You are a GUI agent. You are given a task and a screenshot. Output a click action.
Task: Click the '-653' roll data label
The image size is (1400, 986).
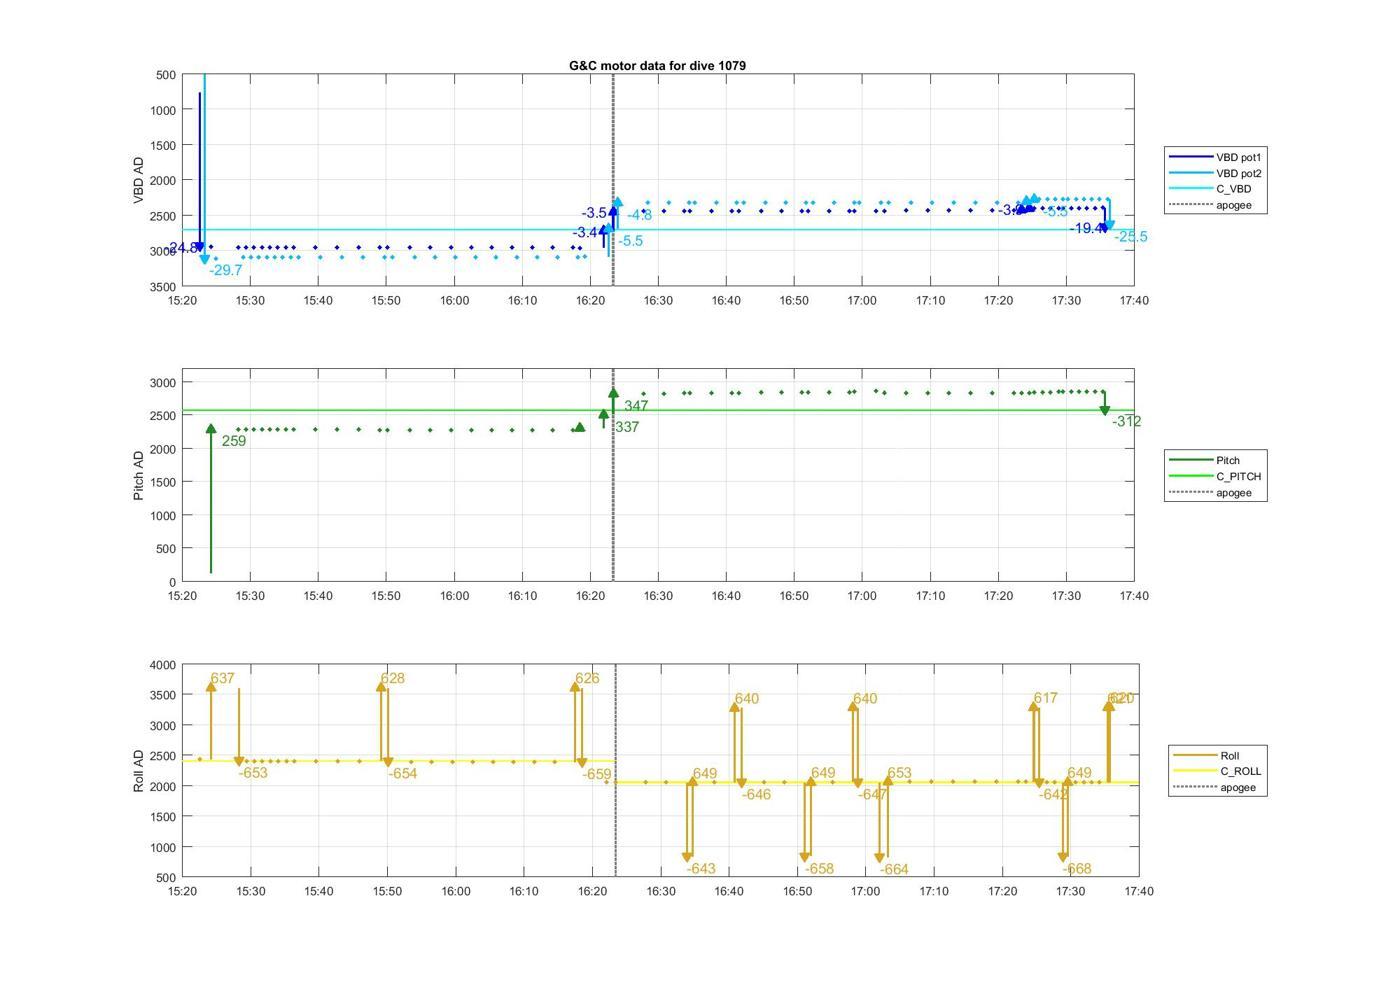[x=253, y=773]
